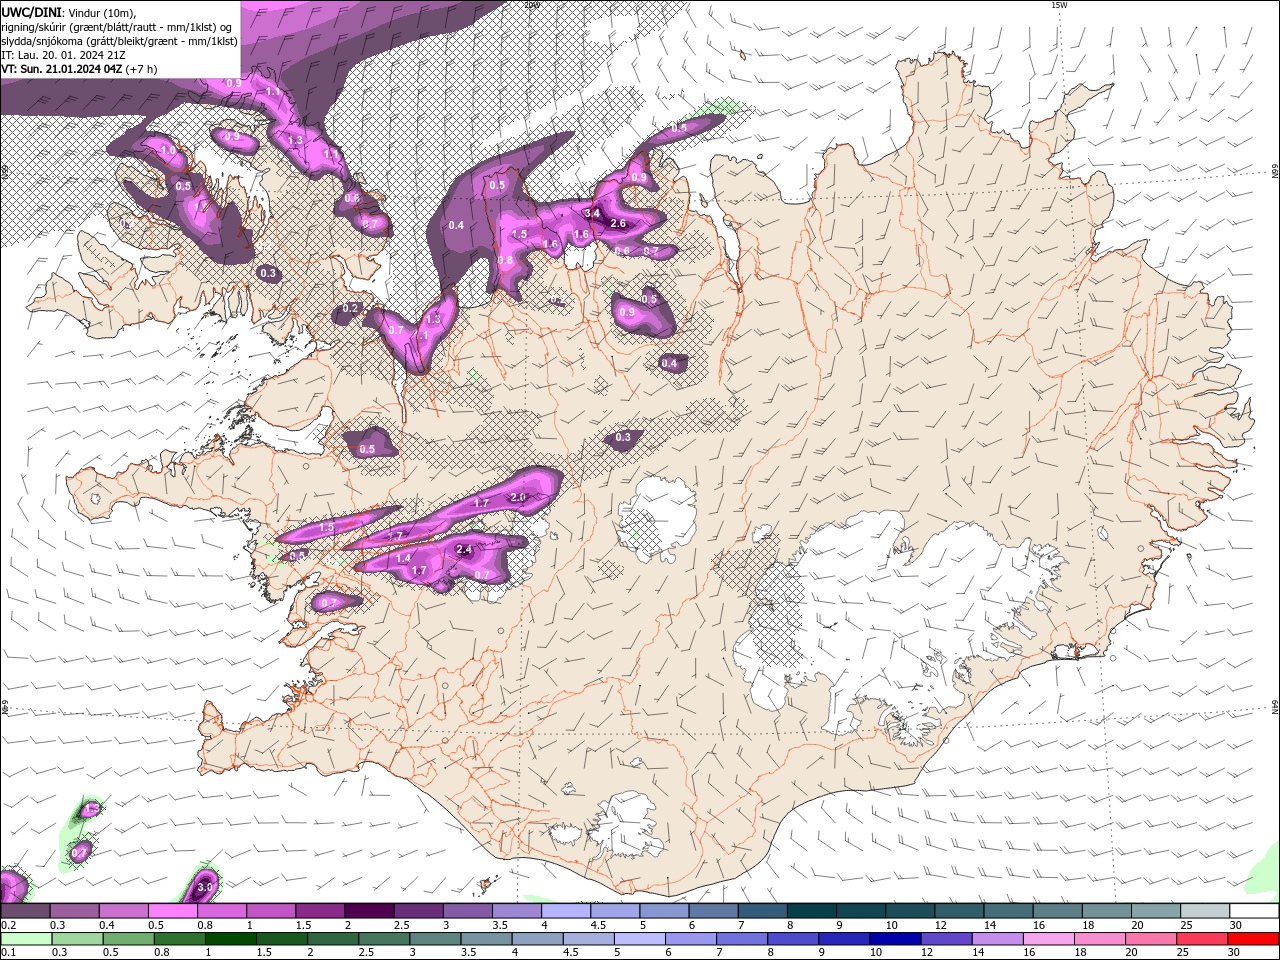Click the '15W' longitude label
Viewport: 1280px width, 960px height.
[x=1059, y=5]
